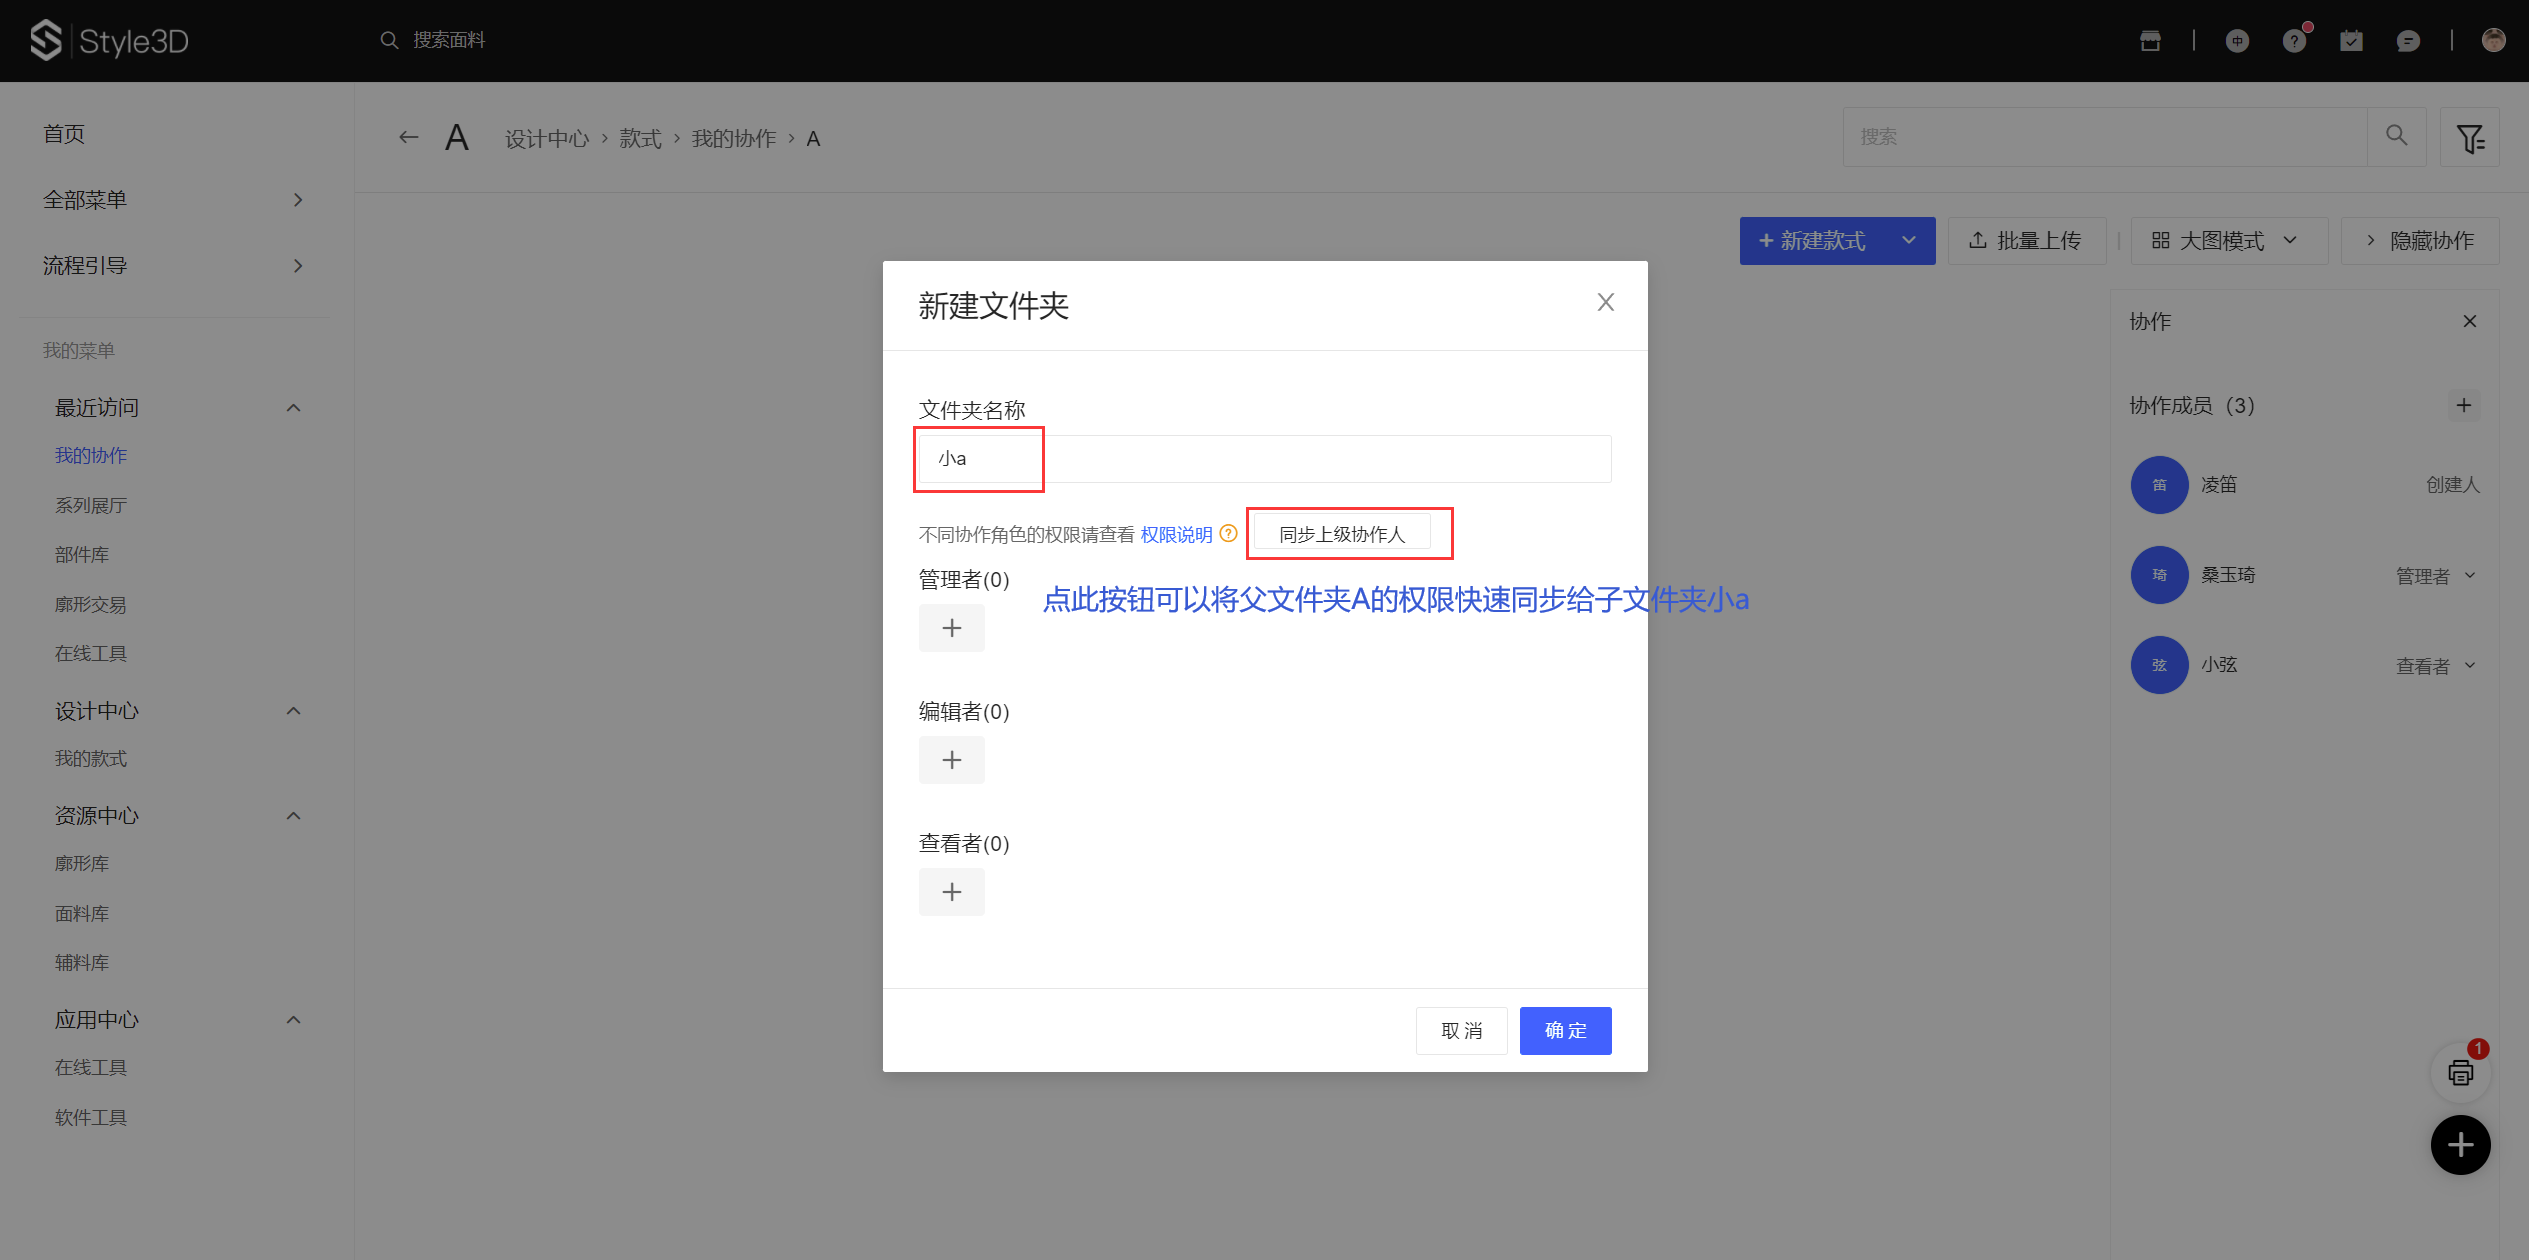Click the floating printer icon
The height and width of the screenshot is (1260, 2529).
pos(2460,1073)
